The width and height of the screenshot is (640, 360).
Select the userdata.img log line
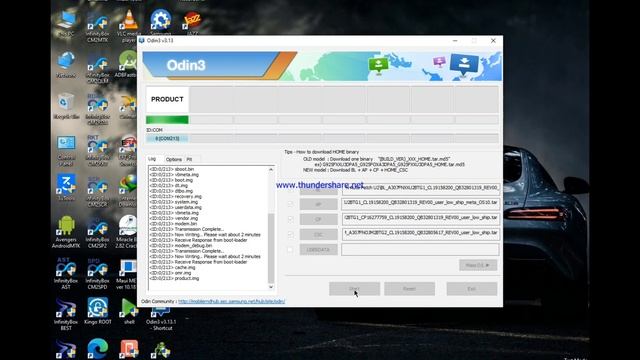point(176,207)
